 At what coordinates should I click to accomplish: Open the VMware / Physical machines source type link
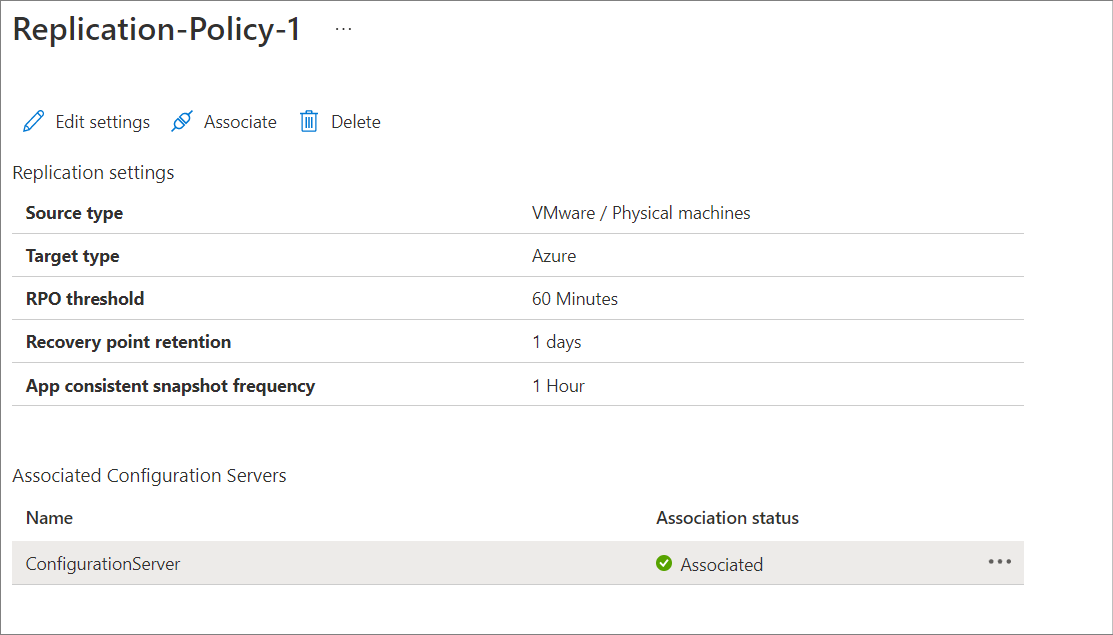pyautogui.click(x=641, y=212)
